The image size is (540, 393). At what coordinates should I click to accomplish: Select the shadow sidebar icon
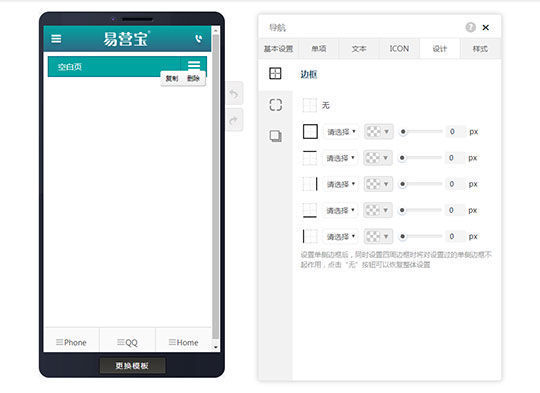(x=275, y=136)
